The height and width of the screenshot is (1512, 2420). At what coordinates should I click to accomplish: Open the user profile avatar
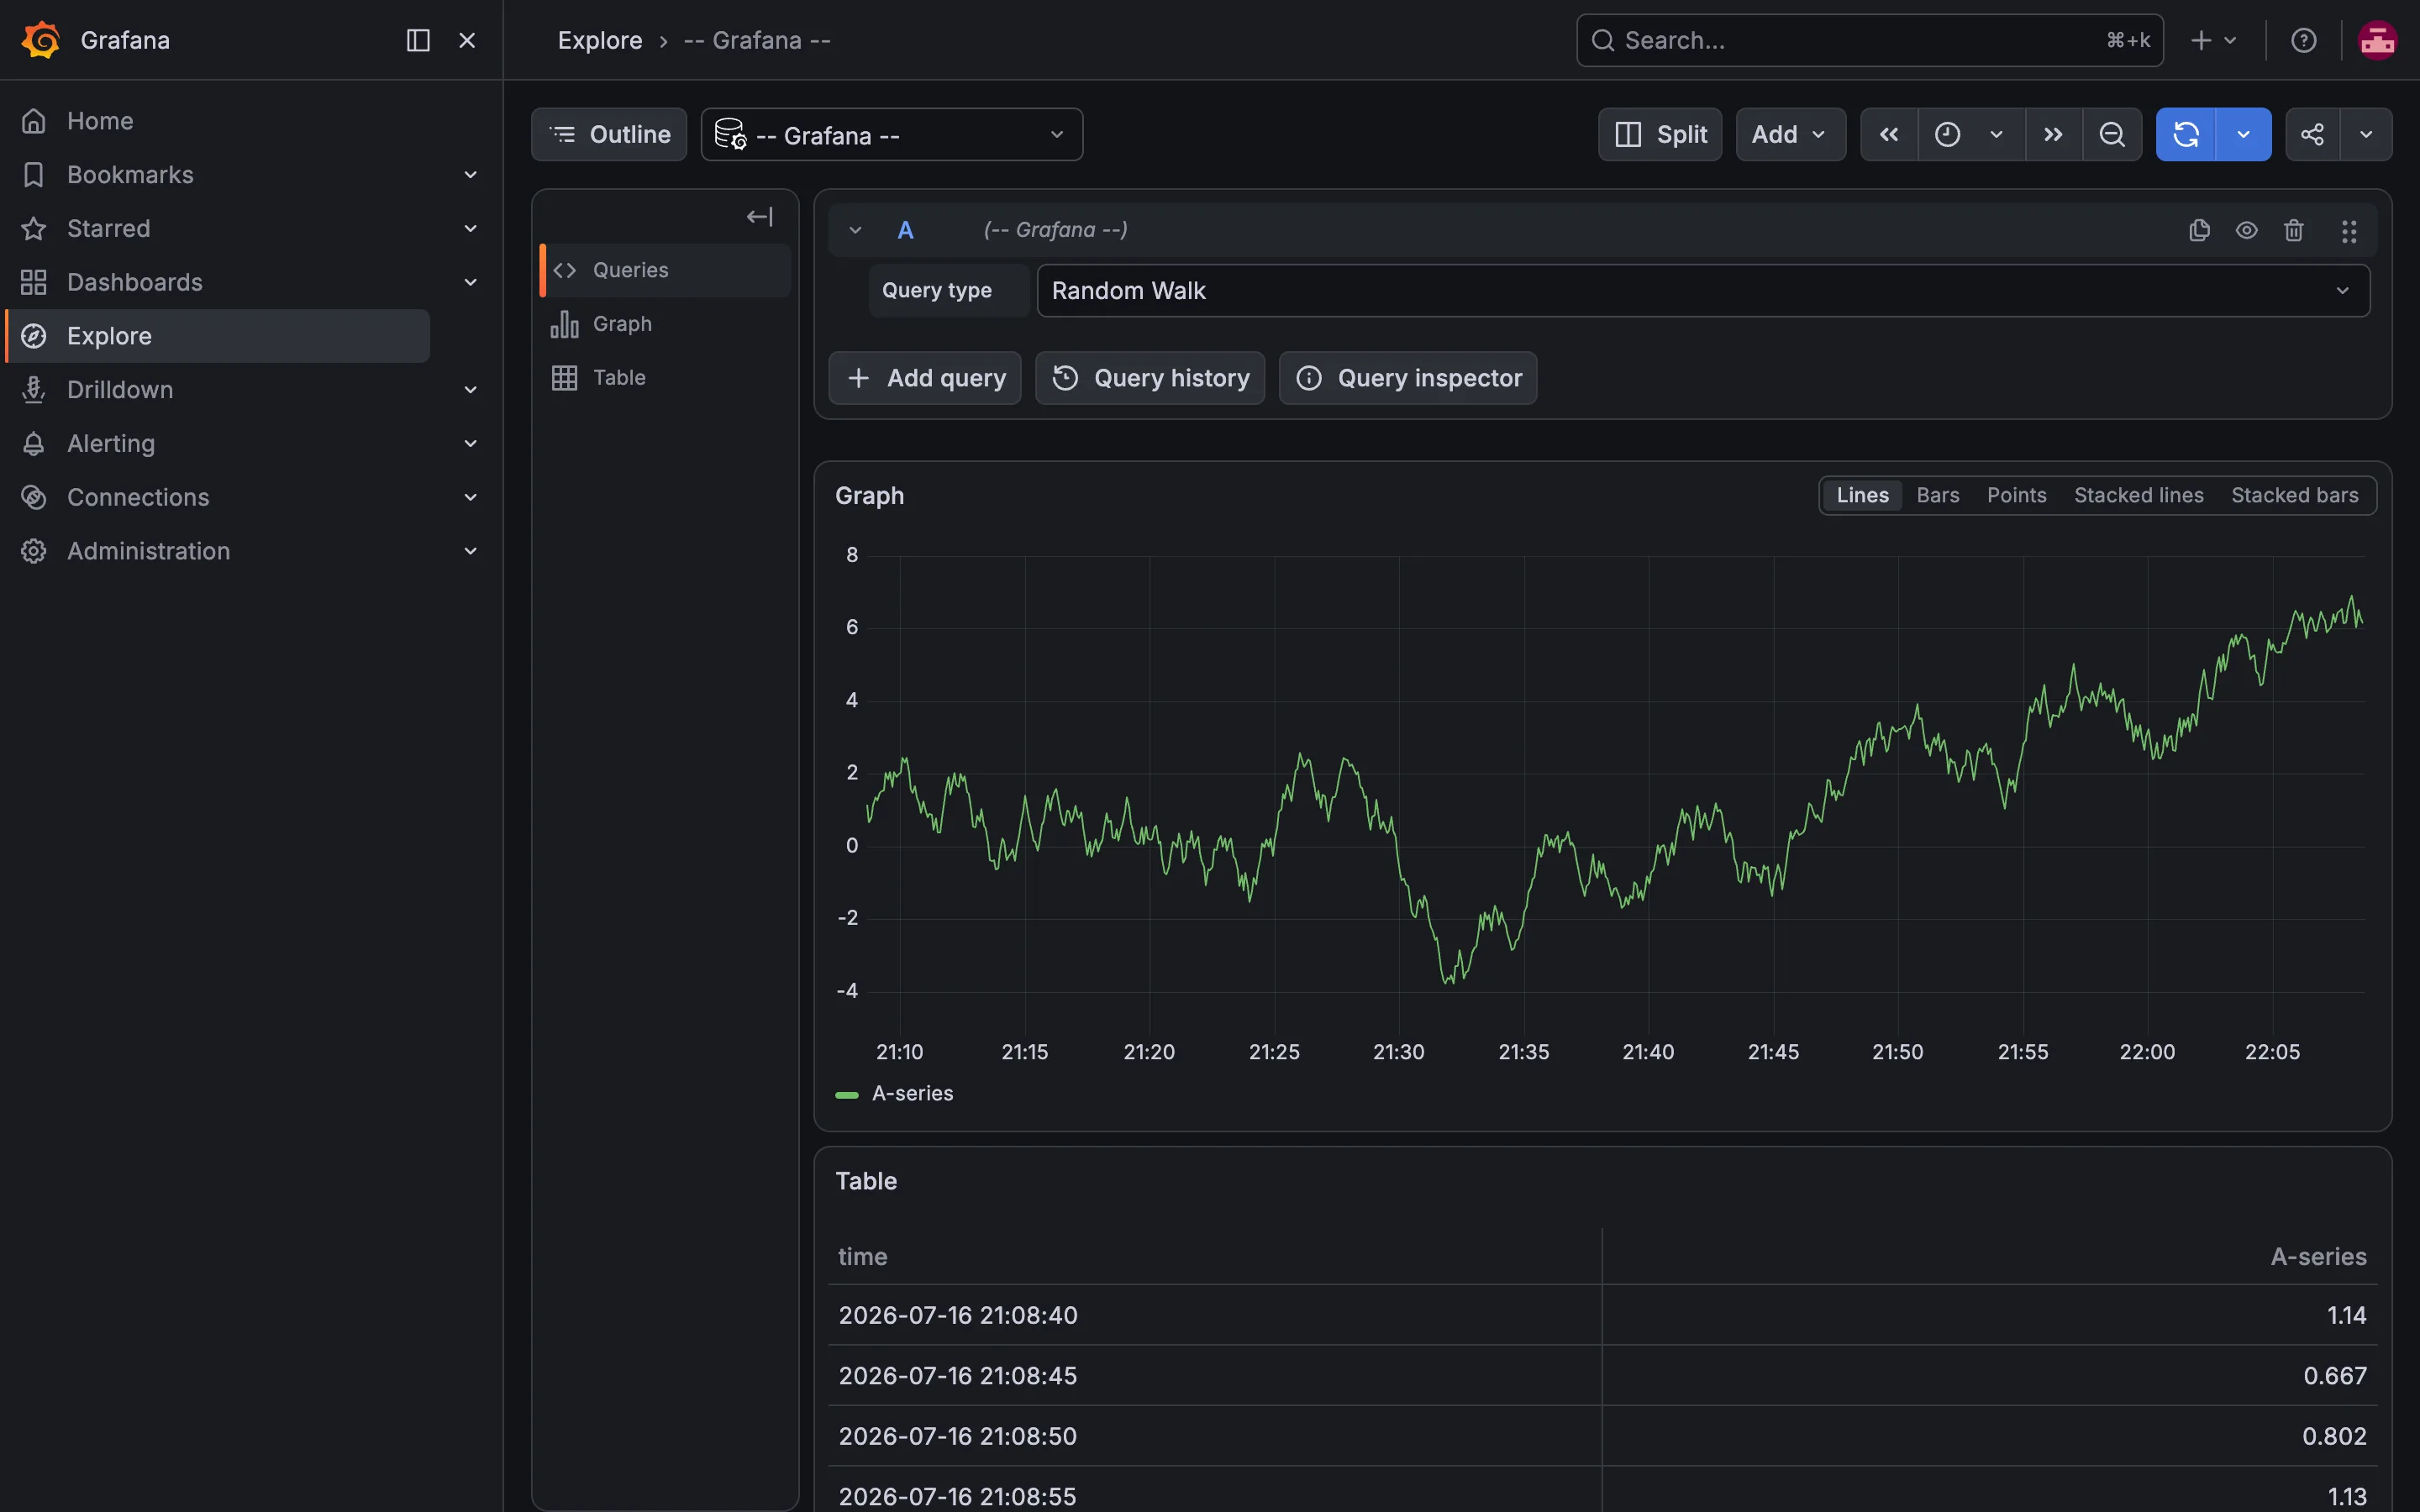click(x=2377, y=40)
